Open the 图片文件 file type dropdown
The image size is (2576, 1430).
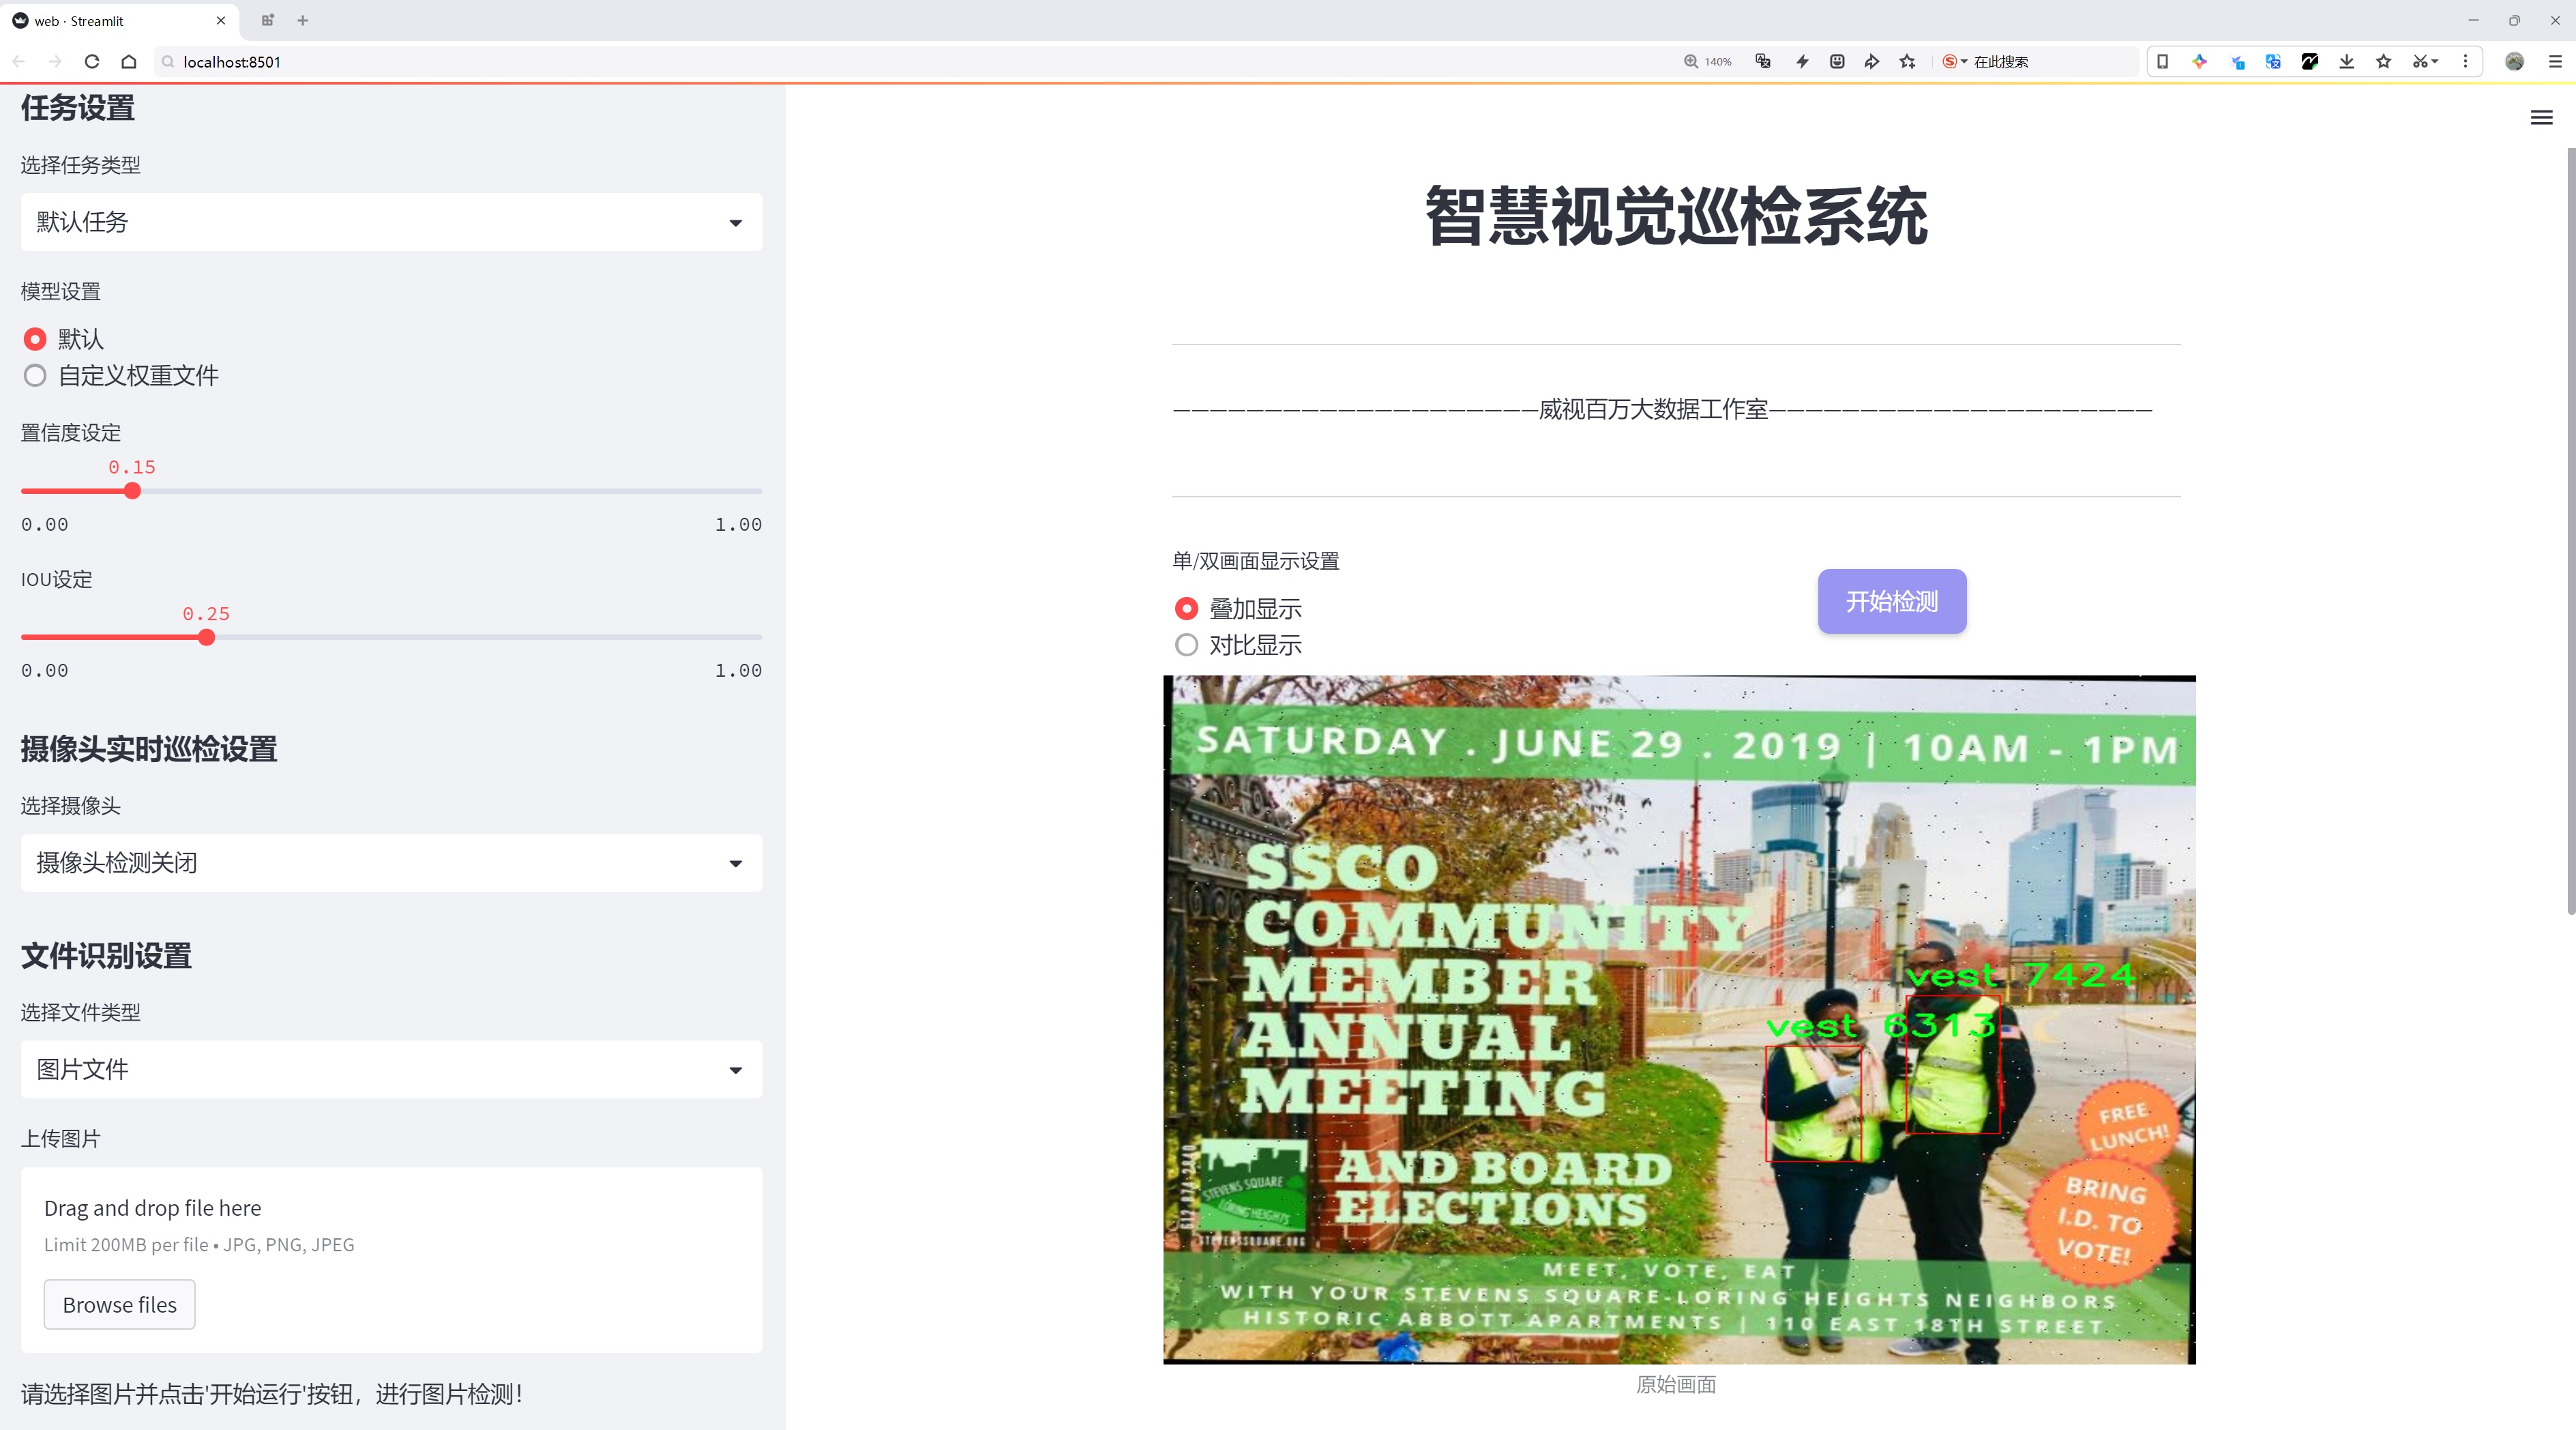point(391,1070)
